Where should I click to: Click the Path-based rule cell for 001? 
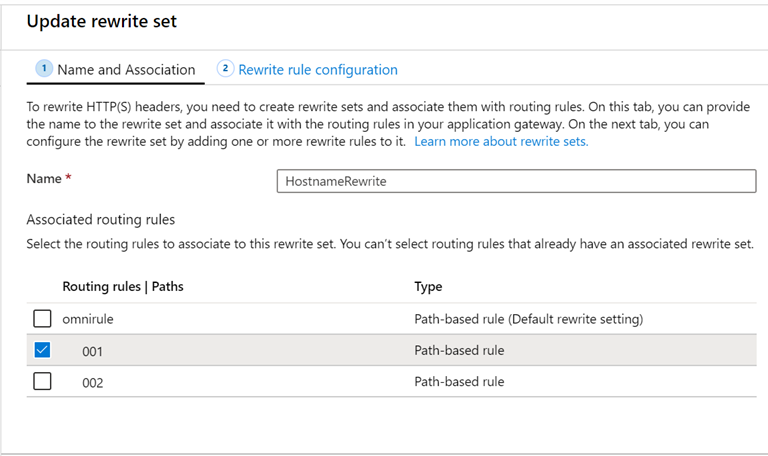click(459, 351)
